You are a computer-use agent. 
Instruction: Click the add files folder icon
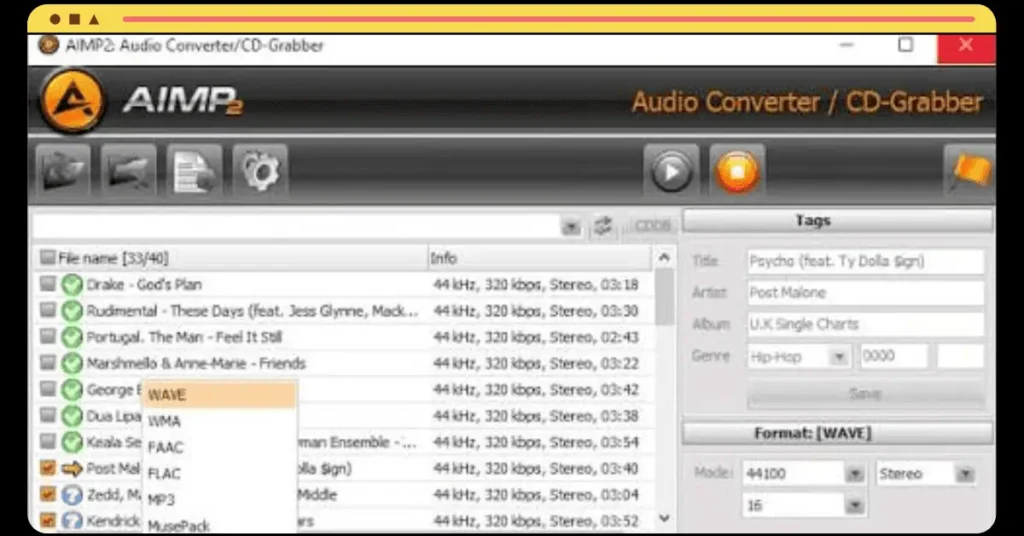(63, 172)
